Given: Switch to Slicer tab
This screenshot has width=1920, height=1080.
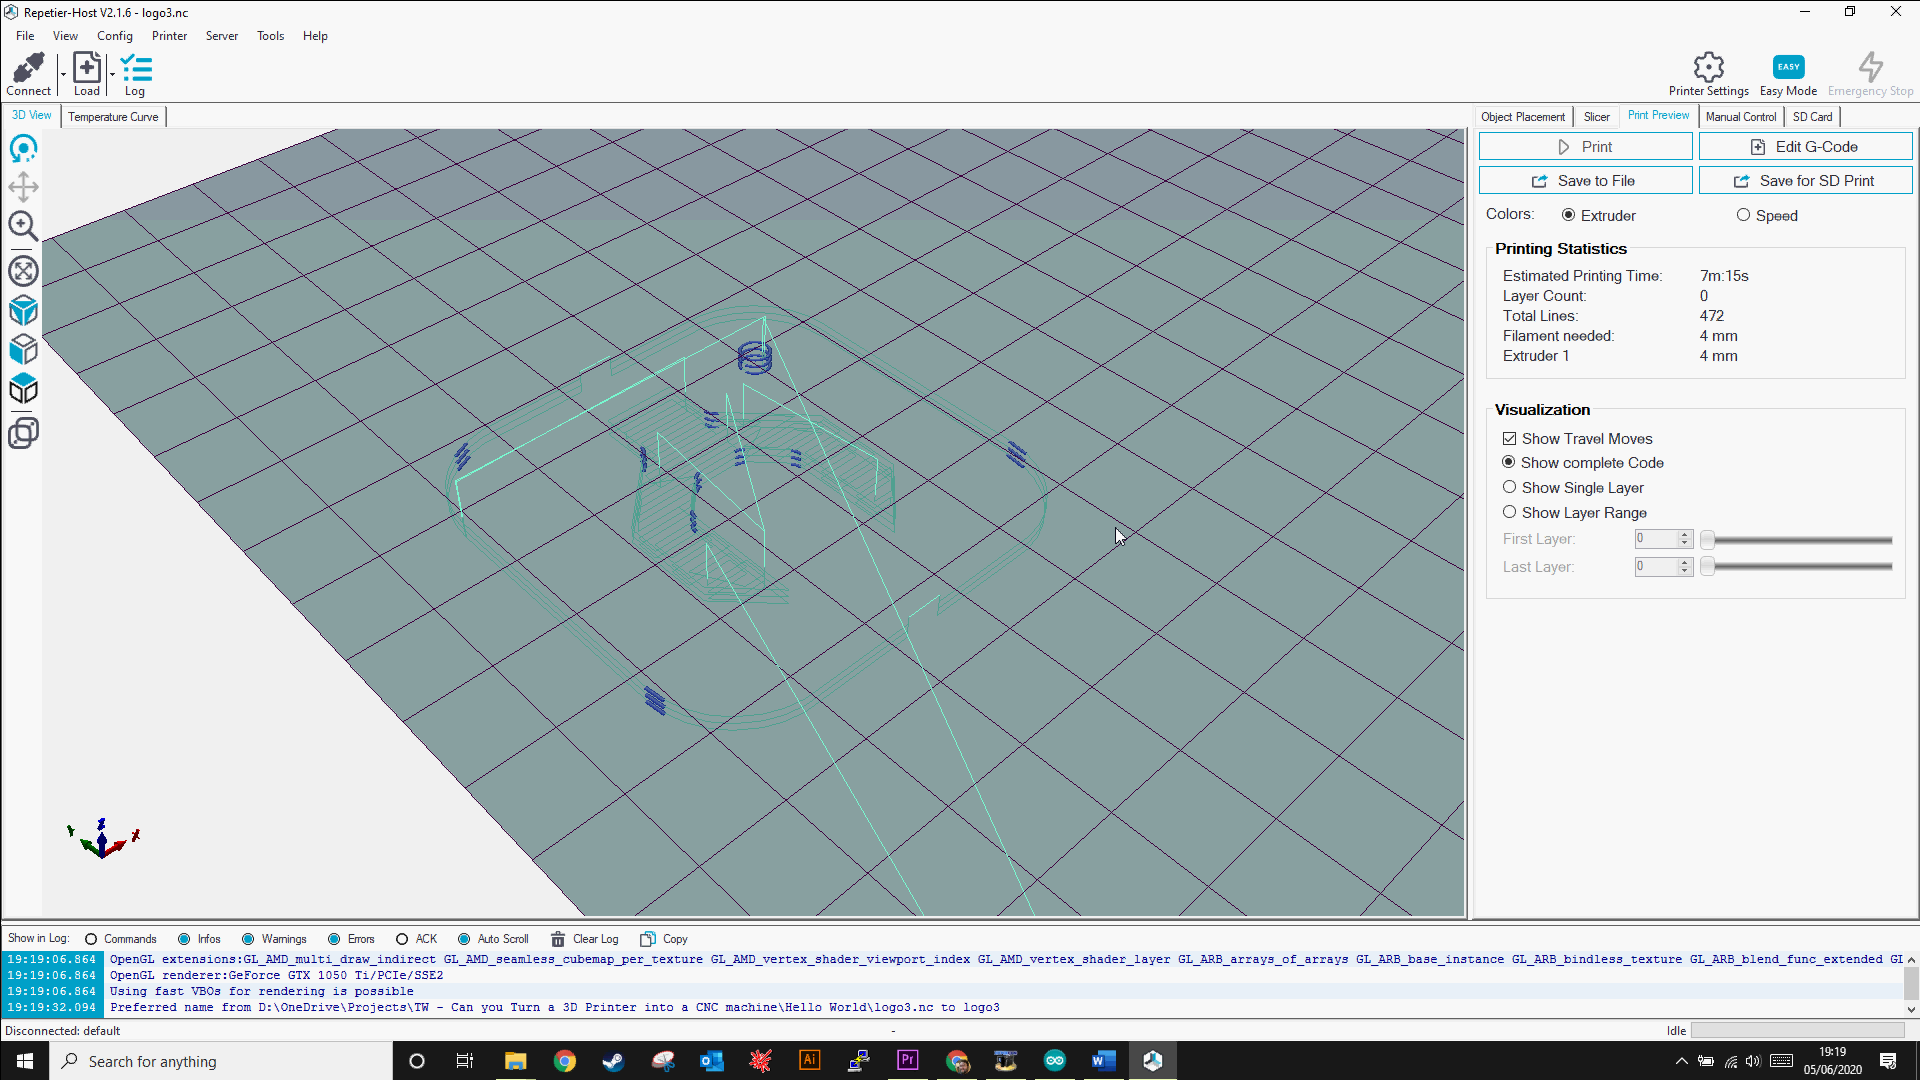Looking at the screenshot, I should pos(1597,116).
